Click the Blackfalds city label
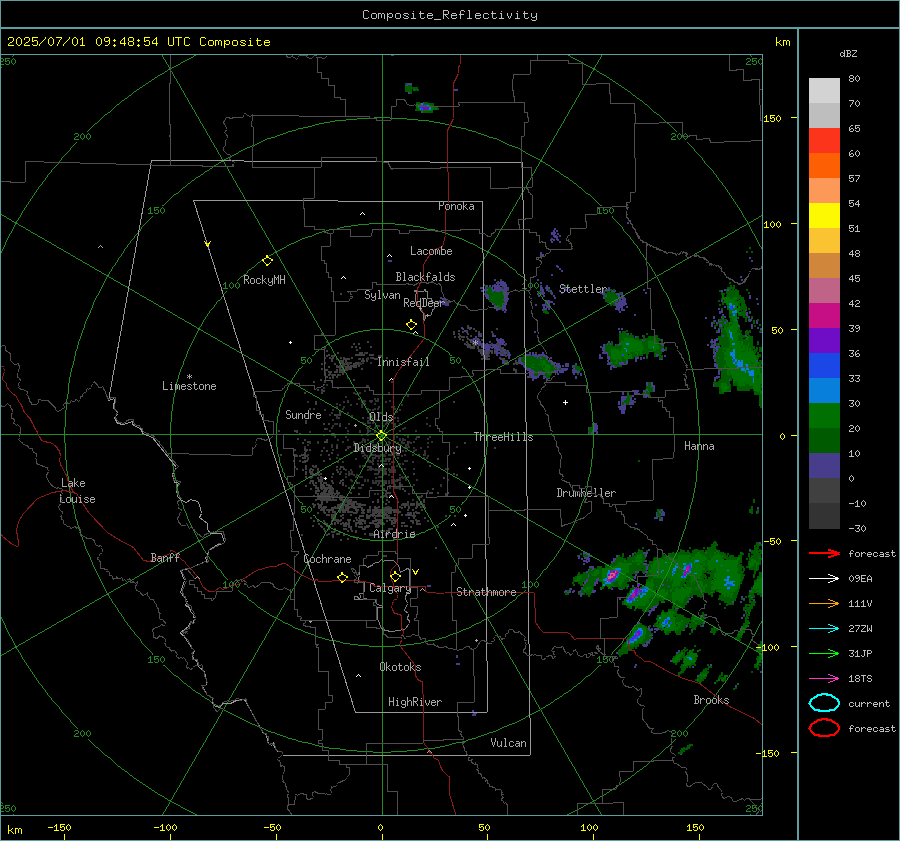Screen dimensions: 900x841 tap(425, 277)
